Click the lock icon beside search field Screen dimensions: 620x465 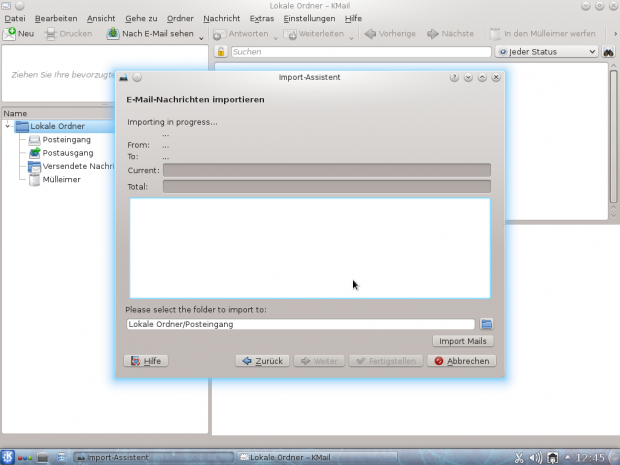tap(221, 52)
